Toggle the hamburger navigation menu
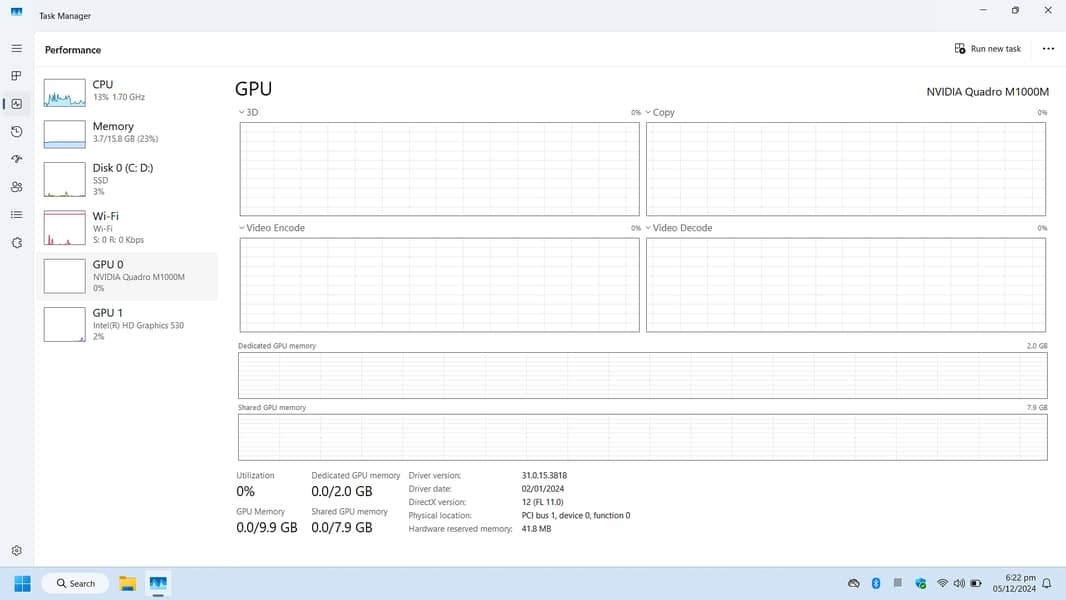Viewport: 1066px width, 600px height. (16, 48)
